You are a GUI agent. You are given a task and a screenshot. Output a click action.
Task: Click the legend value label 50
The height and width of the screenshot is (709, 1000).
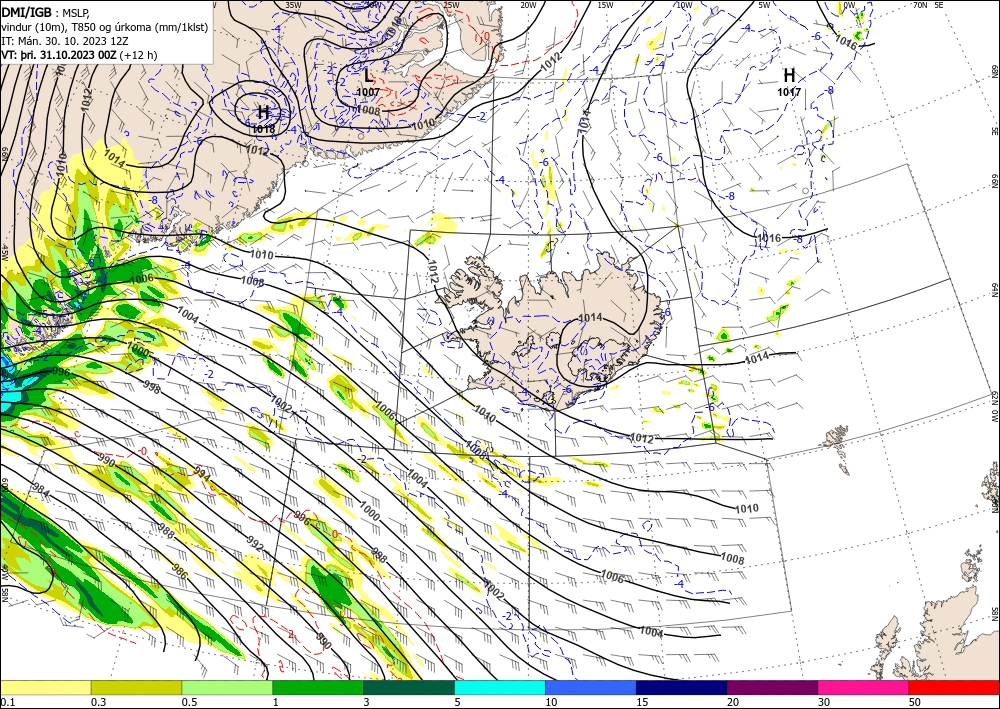(x=915, y=702)
